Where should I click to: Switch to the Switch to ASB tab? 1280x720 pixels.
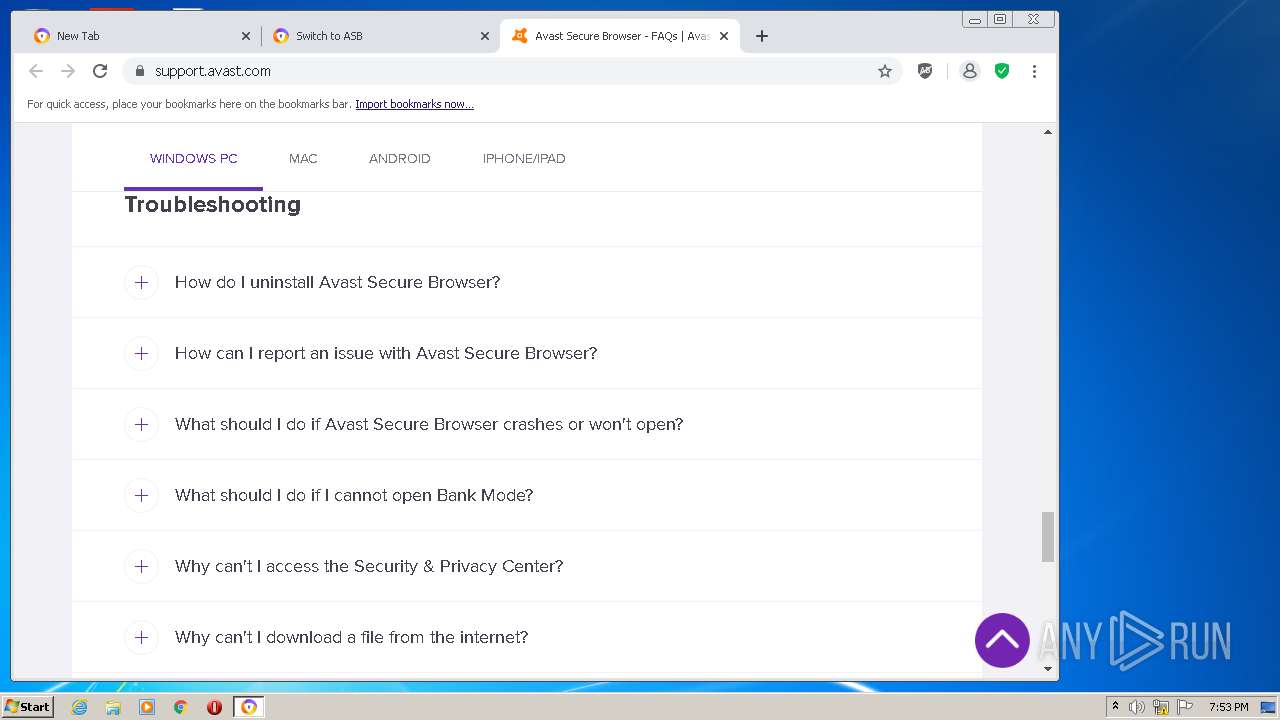point(380,36)
